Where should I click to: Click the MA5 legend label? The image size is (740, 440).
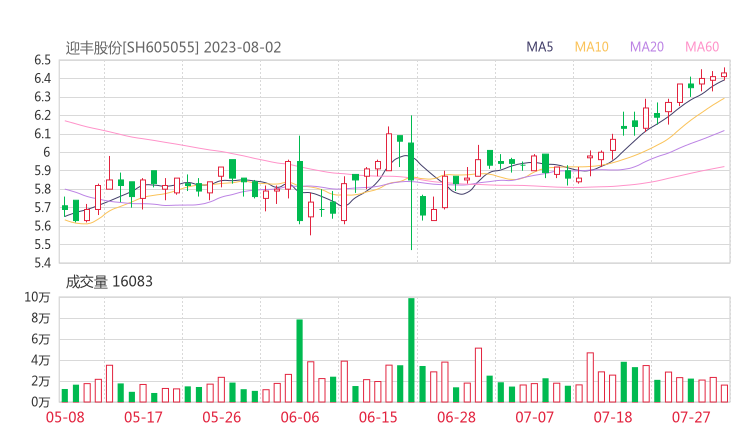pyautogui.click(x=539, y=47)
